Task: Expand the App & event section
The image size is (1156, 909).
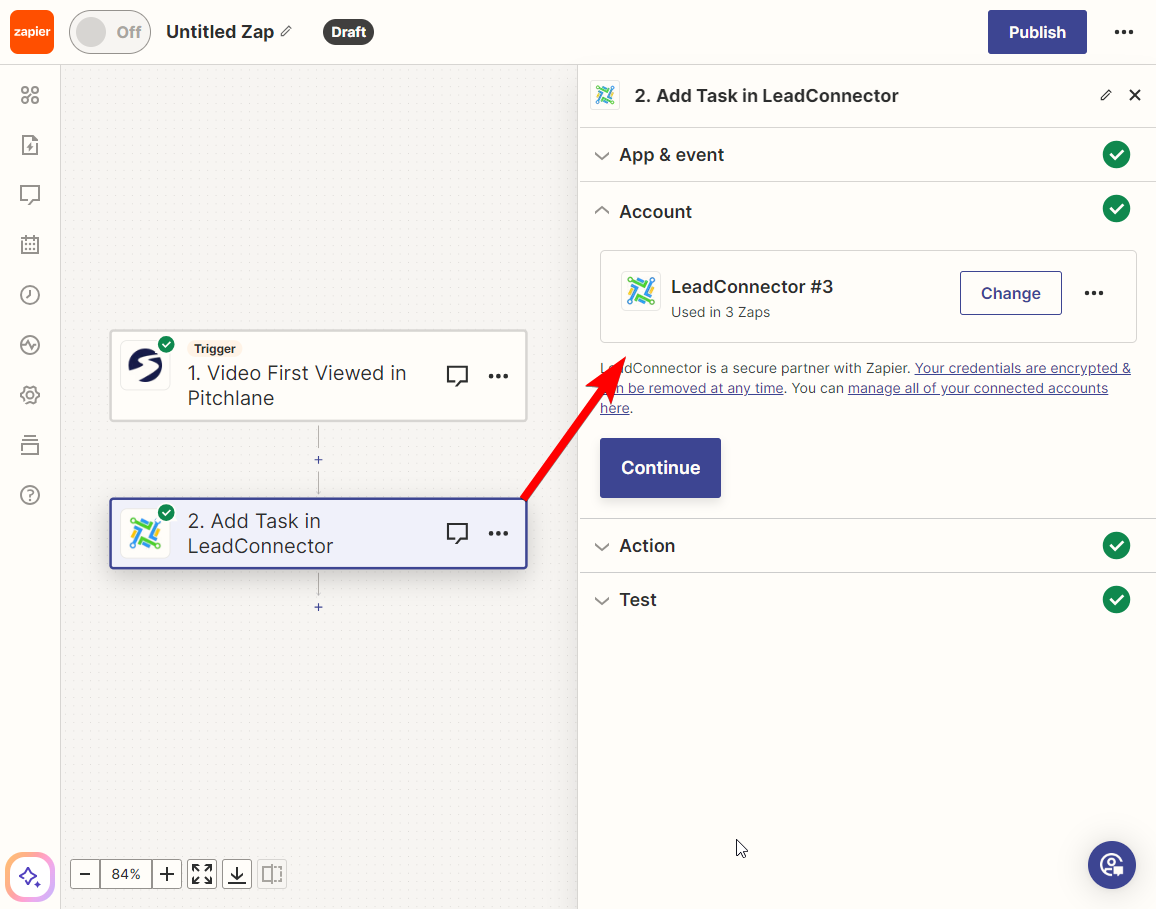Action: (x=867, y=155)
